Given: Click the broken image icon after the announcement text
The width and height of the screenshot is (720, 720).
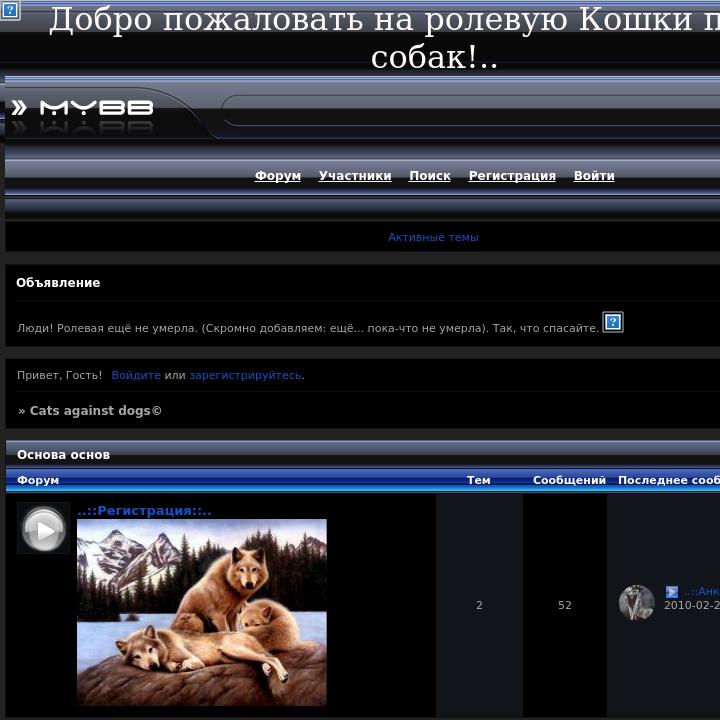Looking at the screenshot, I should (x=613, y=322).
